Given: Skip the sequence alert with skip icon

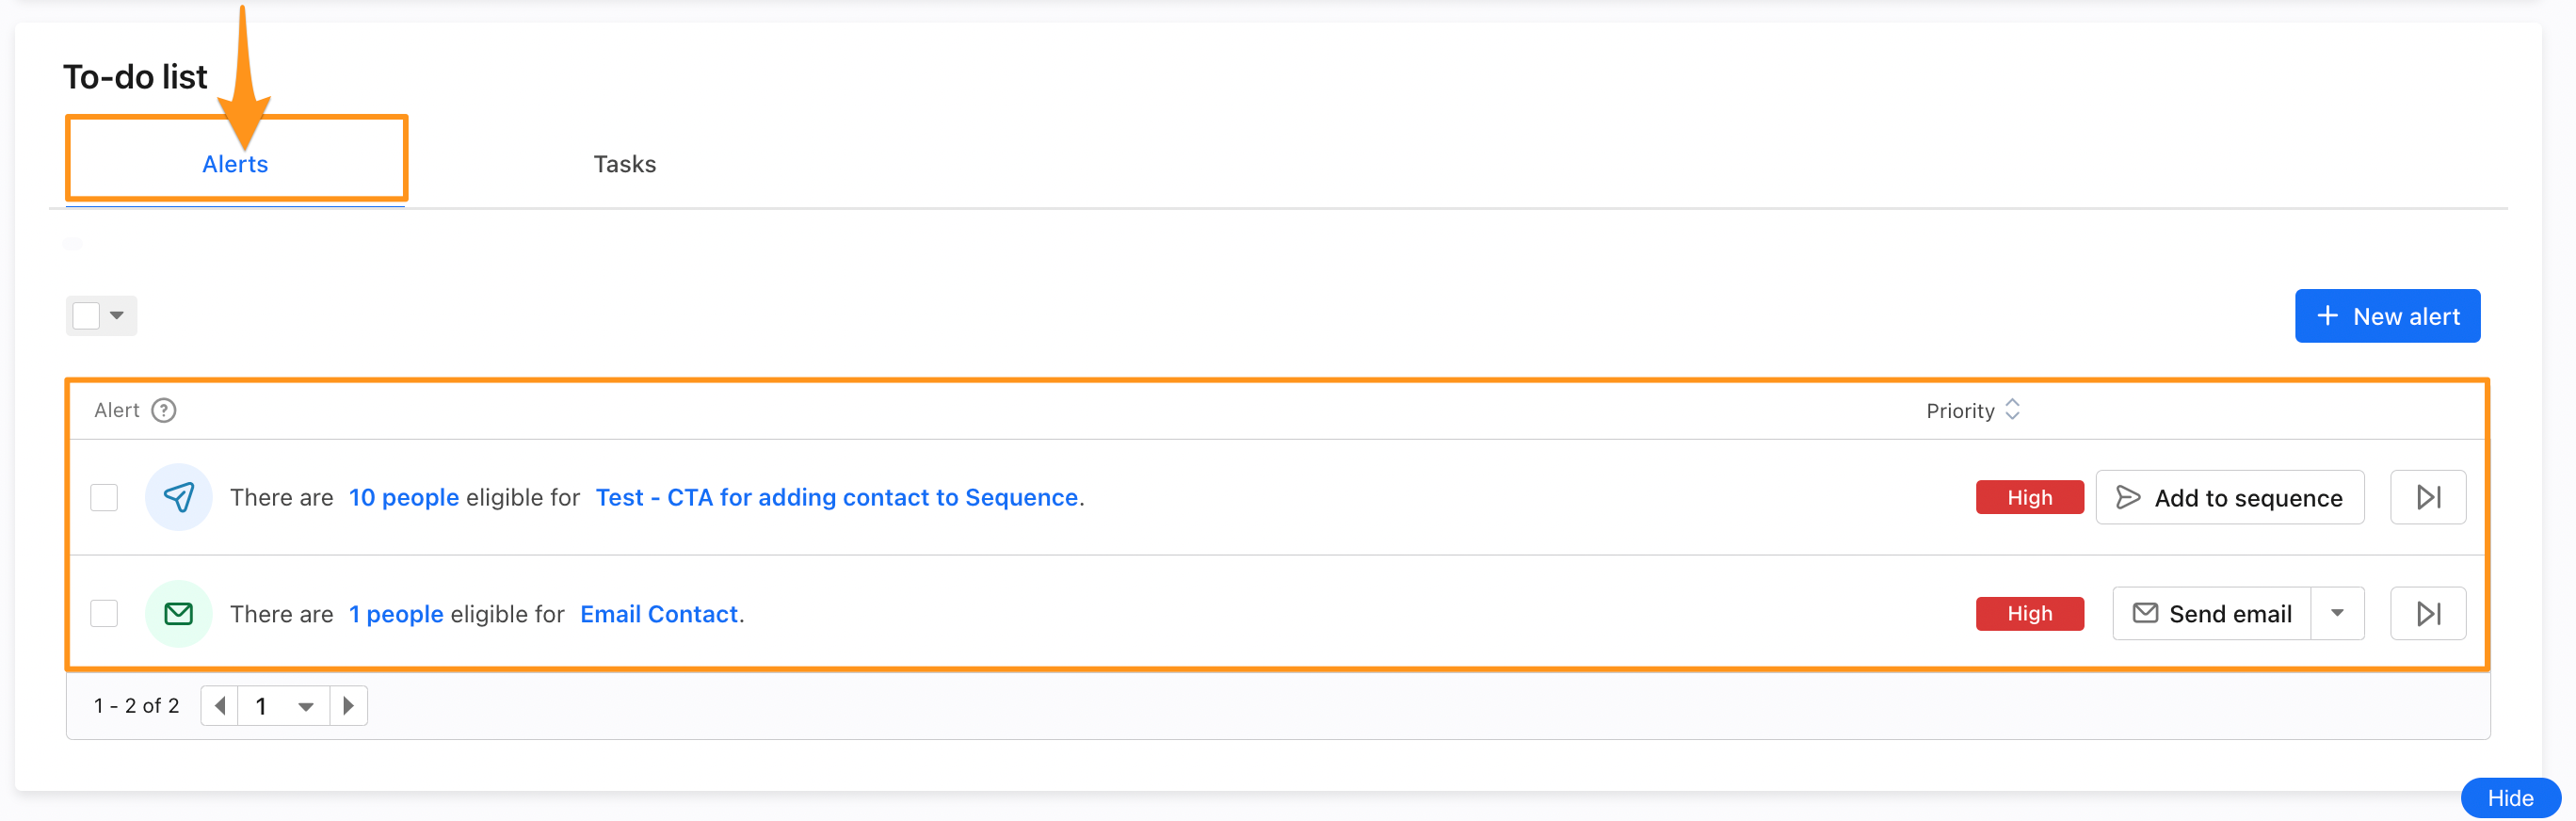Looking at the screenshot, I should coord(2428,497).
